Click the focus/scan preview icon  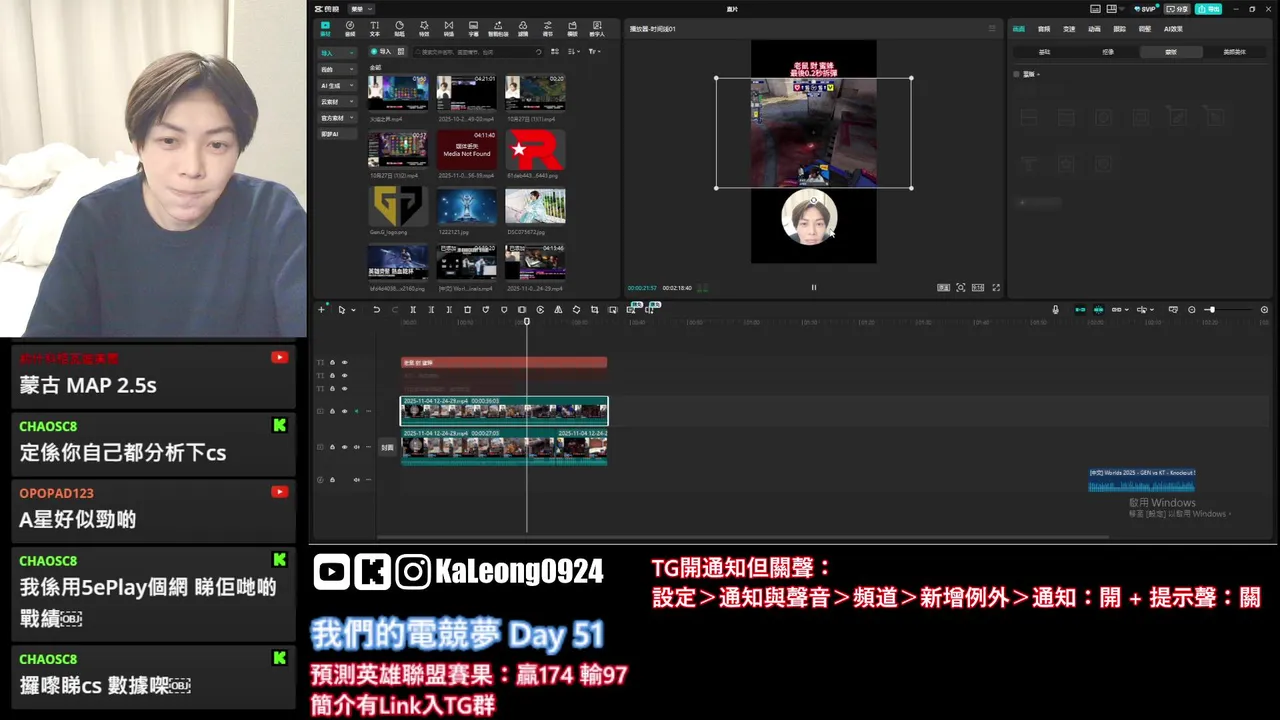click(x=961, y=288)
